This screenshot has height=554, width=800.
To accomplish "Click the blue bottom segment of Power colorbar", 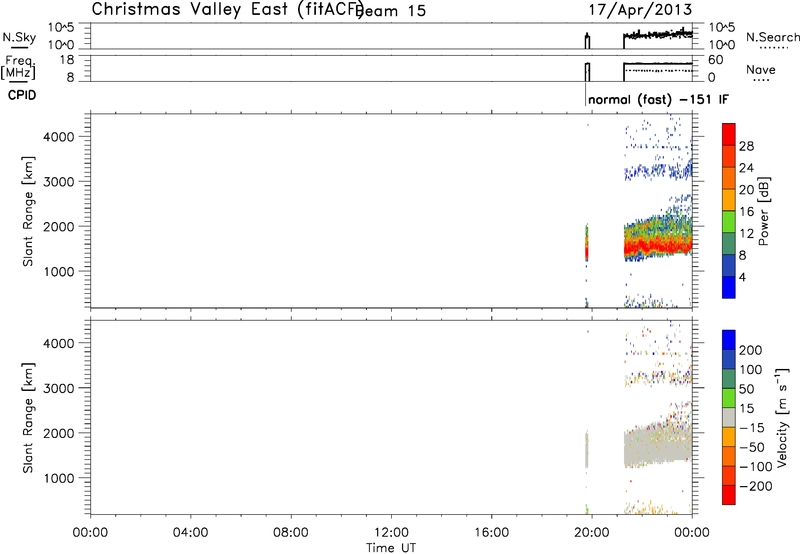I will [x=729, y=287].
